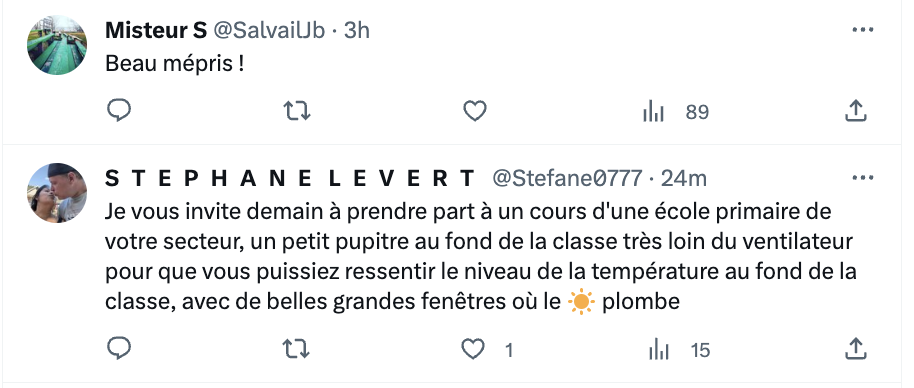Share Misteur S's tweet
This screenshot has height=388, width=914.
(856, 111)
